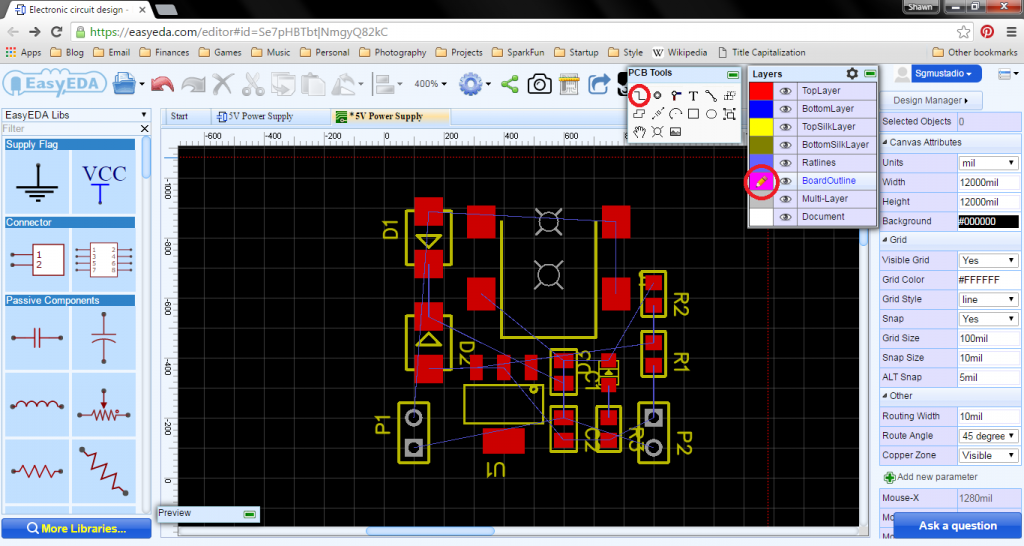Image resolution: width=1024 pixels, height=546 pixels.
Task: Open the Route Angle dropdown
Action: 988,436
